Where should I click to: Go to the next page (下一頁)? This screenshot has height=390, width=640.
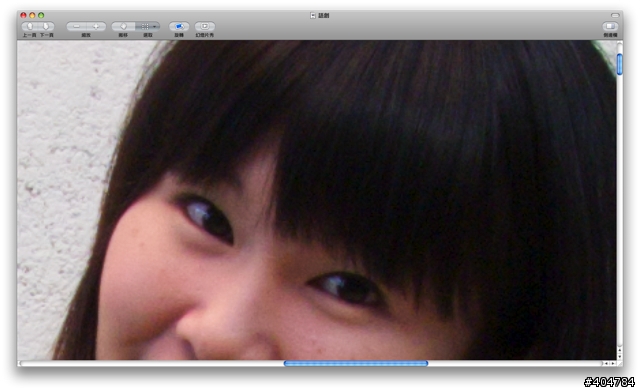pyautogui.click(x=46, y=26)
